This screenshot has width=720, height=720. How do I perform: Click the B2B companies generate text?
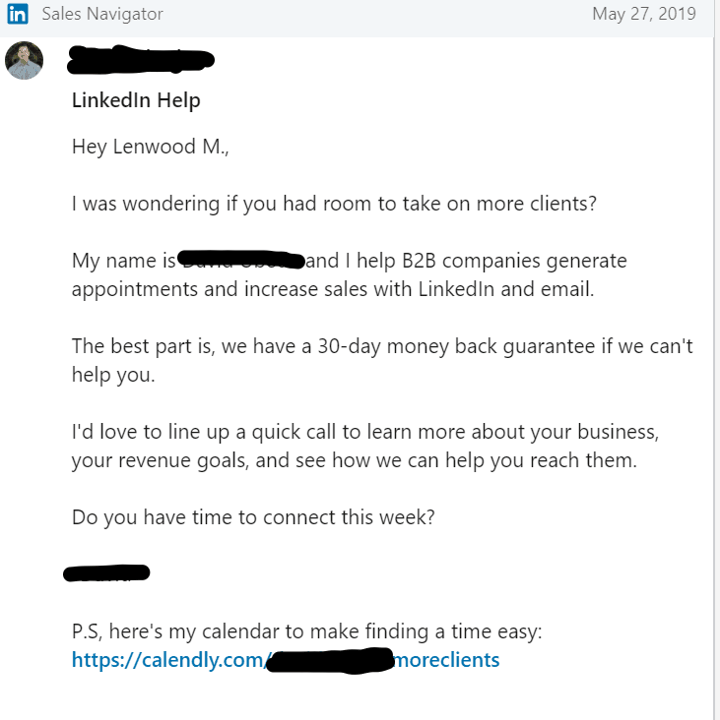click(514, 260)
